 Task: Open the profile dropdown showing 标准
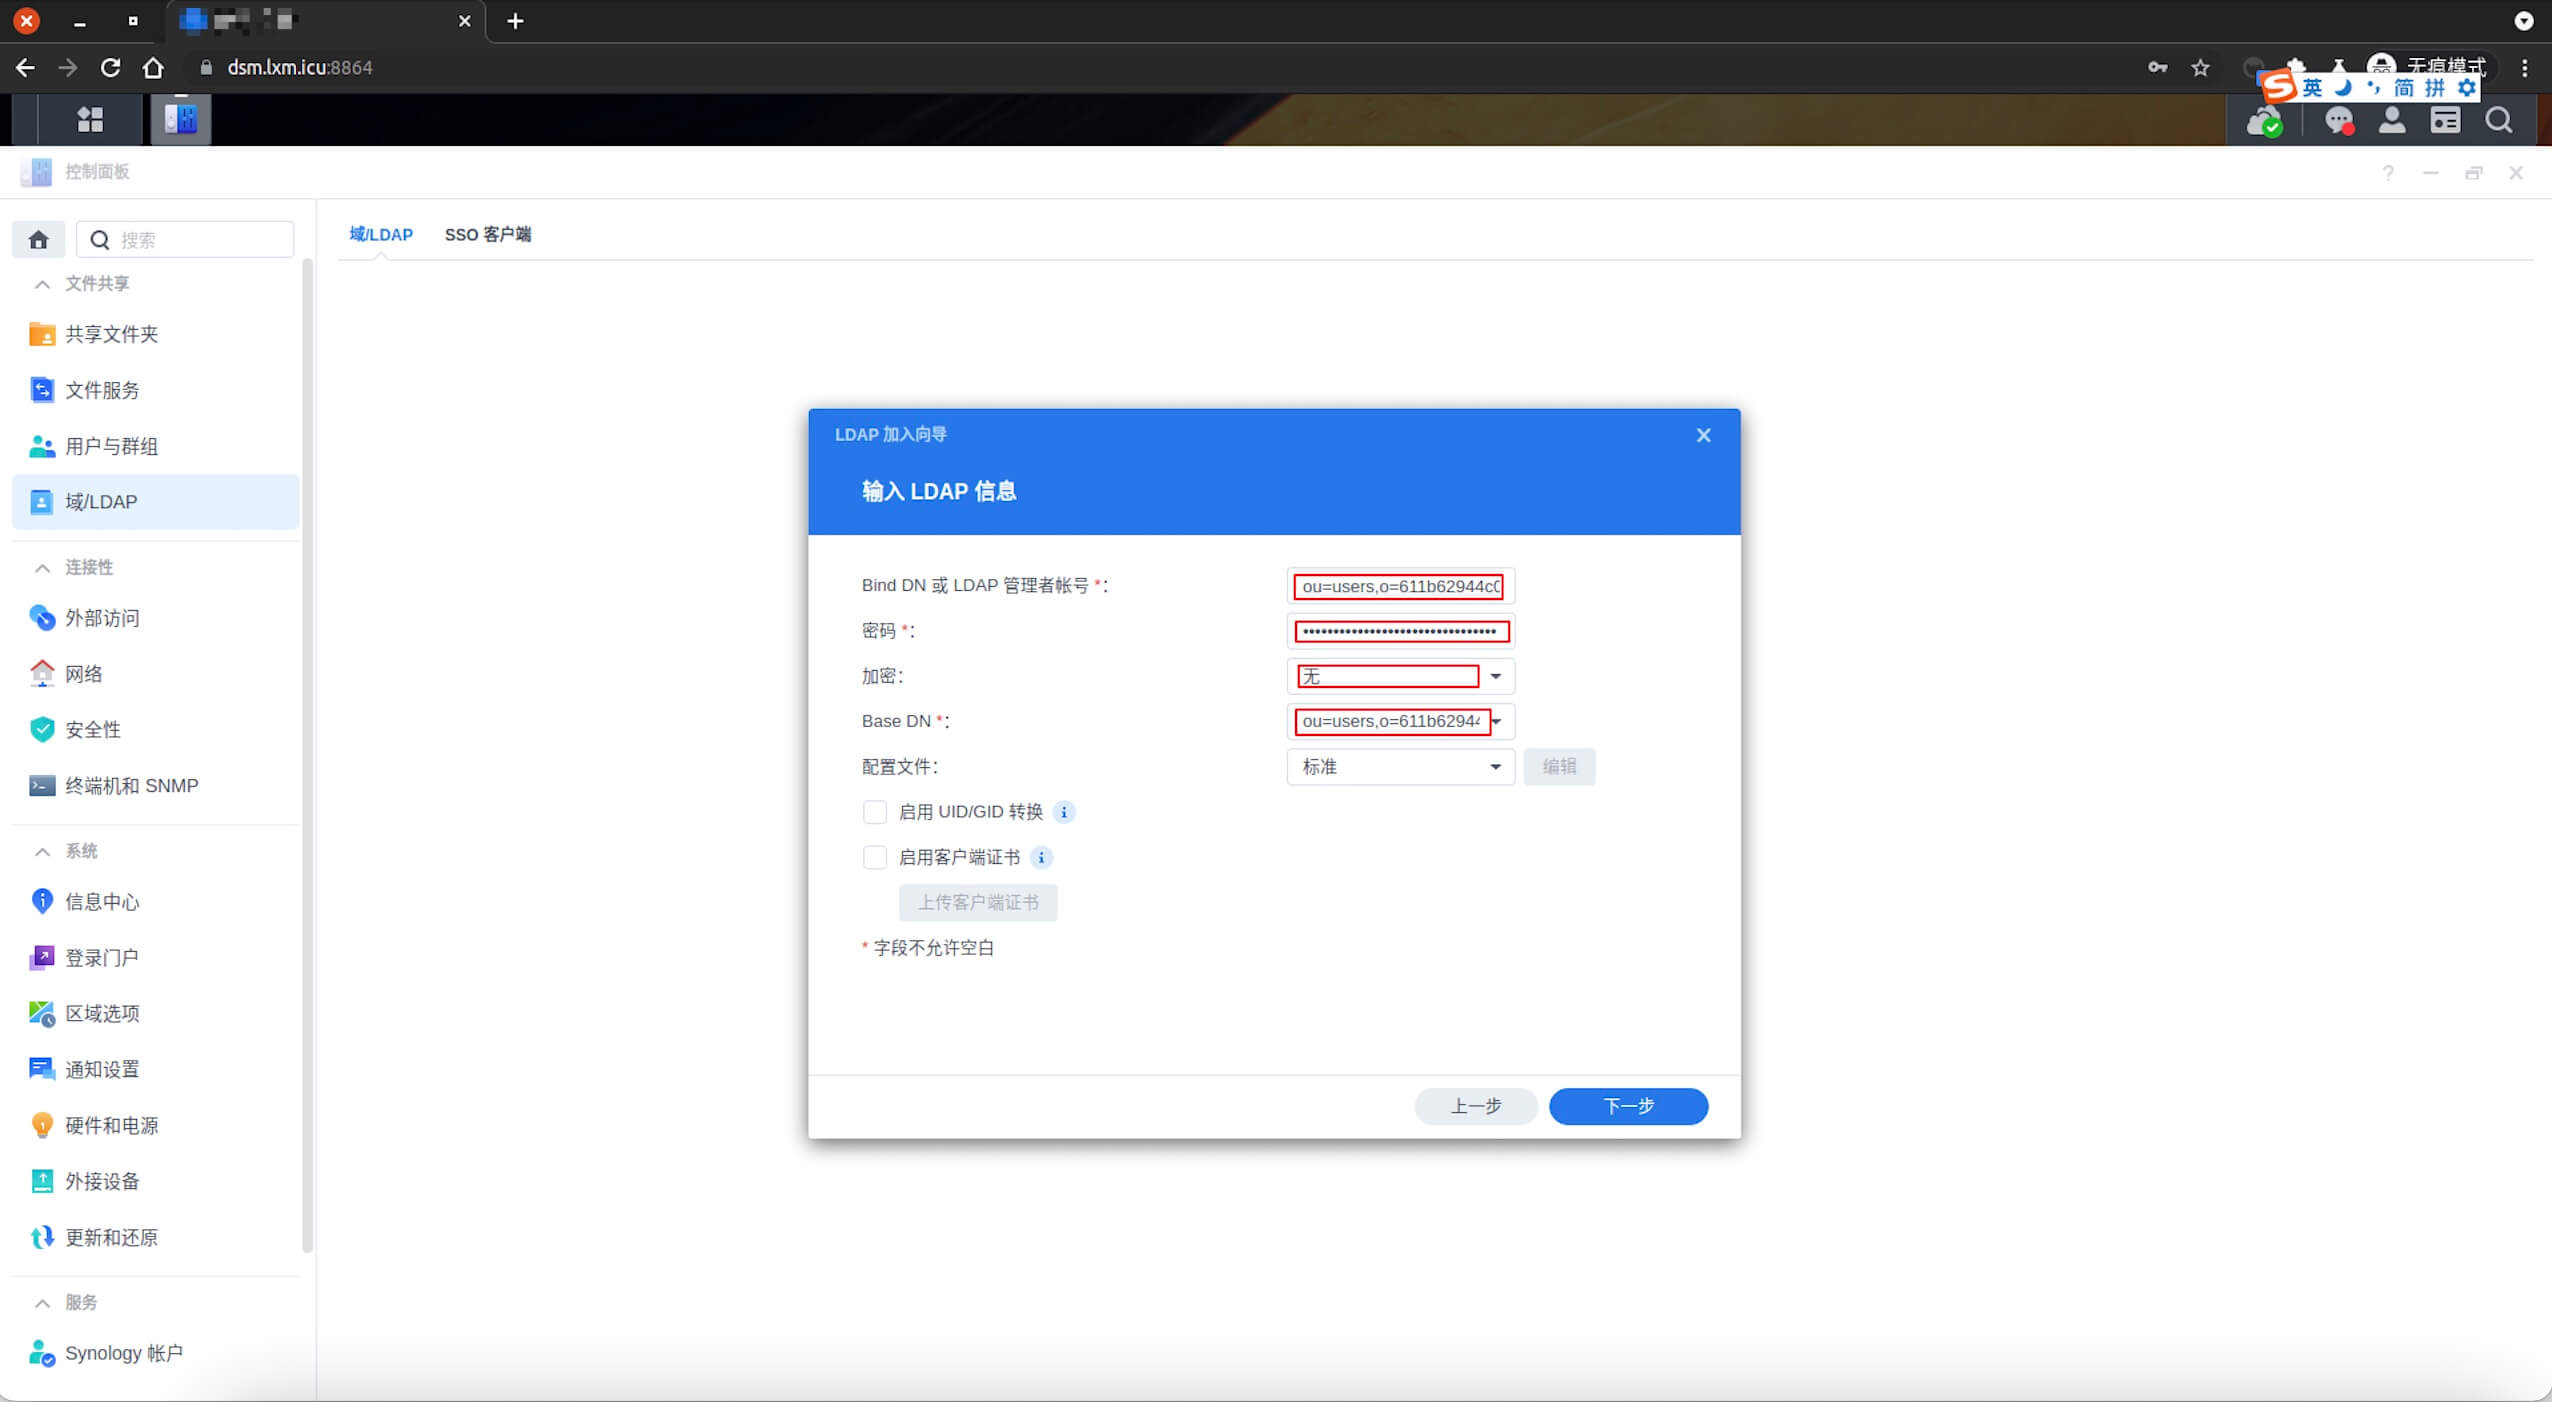click(x=1400, y=767)
